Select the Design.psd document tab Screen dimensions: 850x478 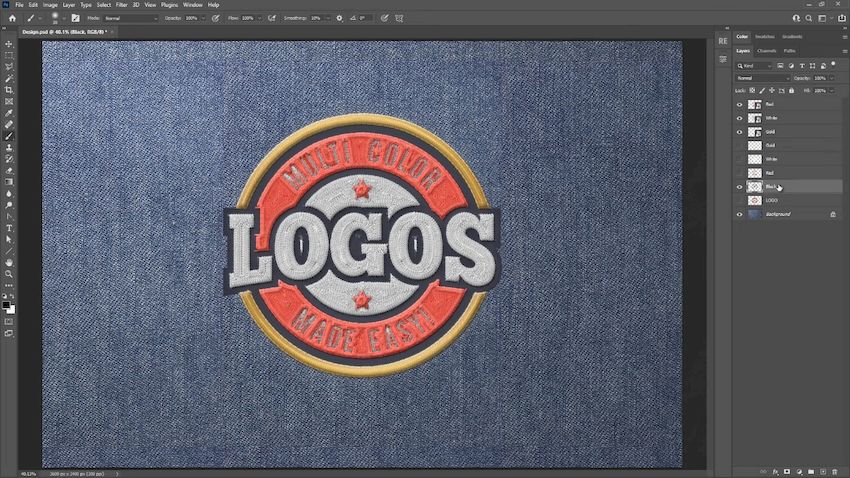(x=49, y=31)
